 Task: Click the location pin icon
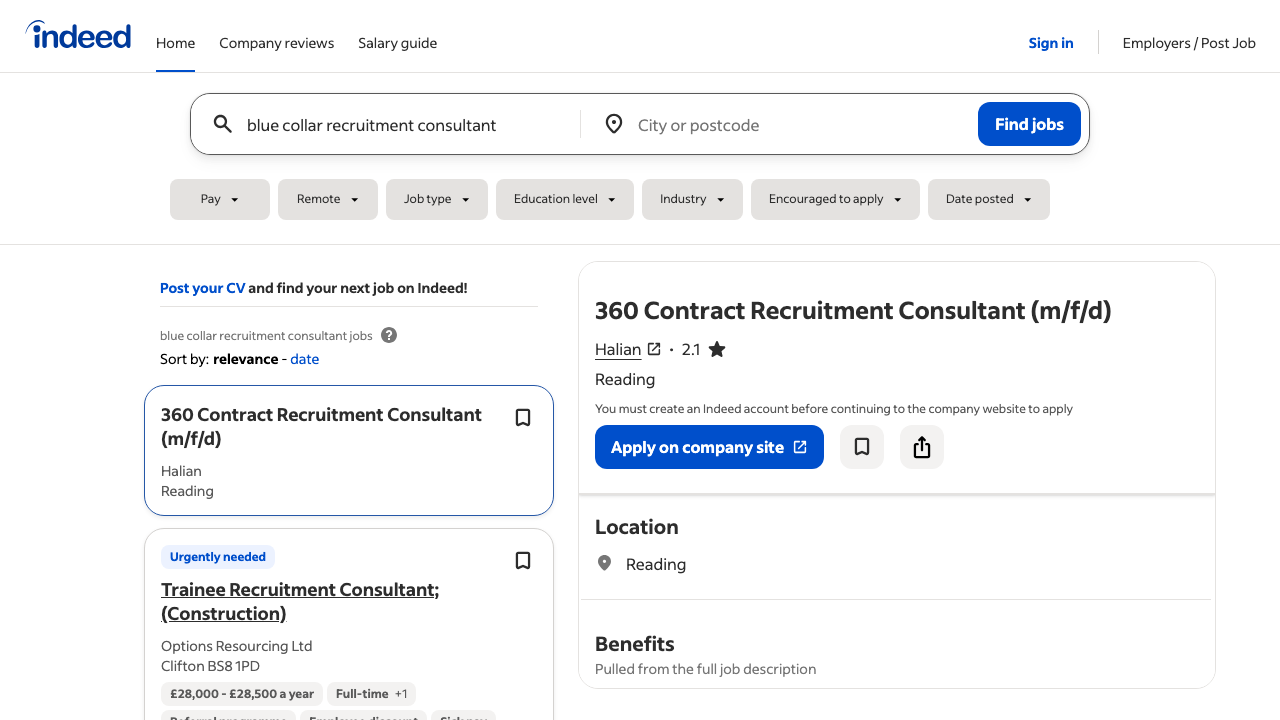[x=614, y=124]
